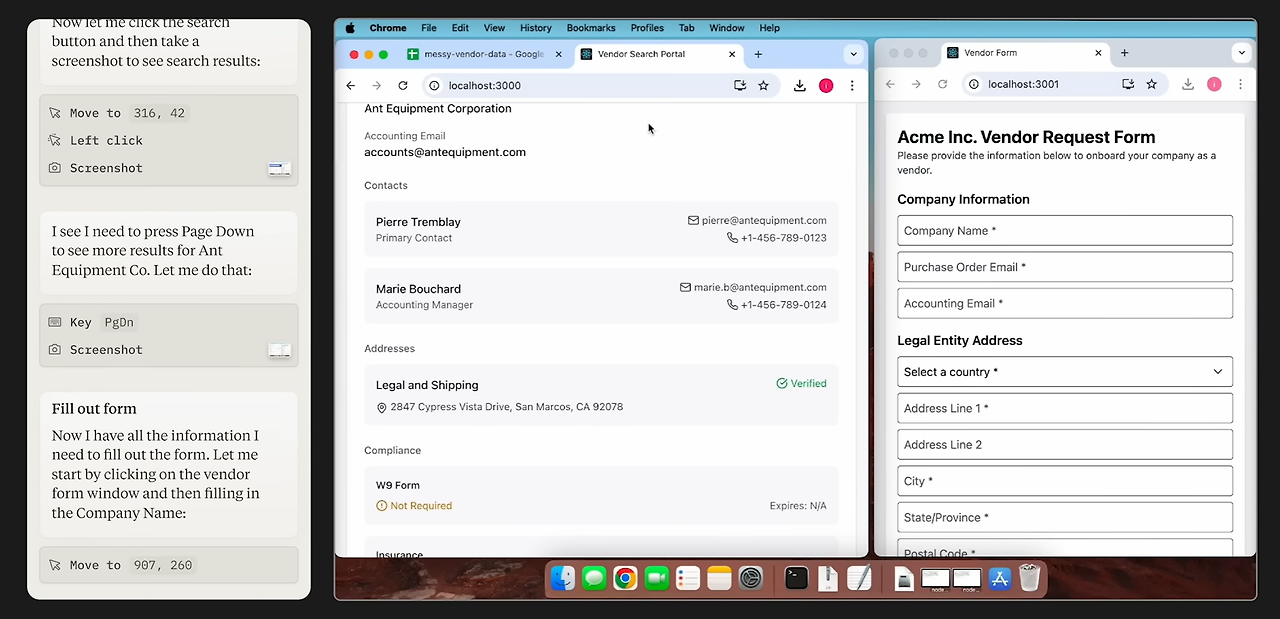Open tab search dropdown in Vendor Form window
1280x619 pixels.
point(1241,53)
